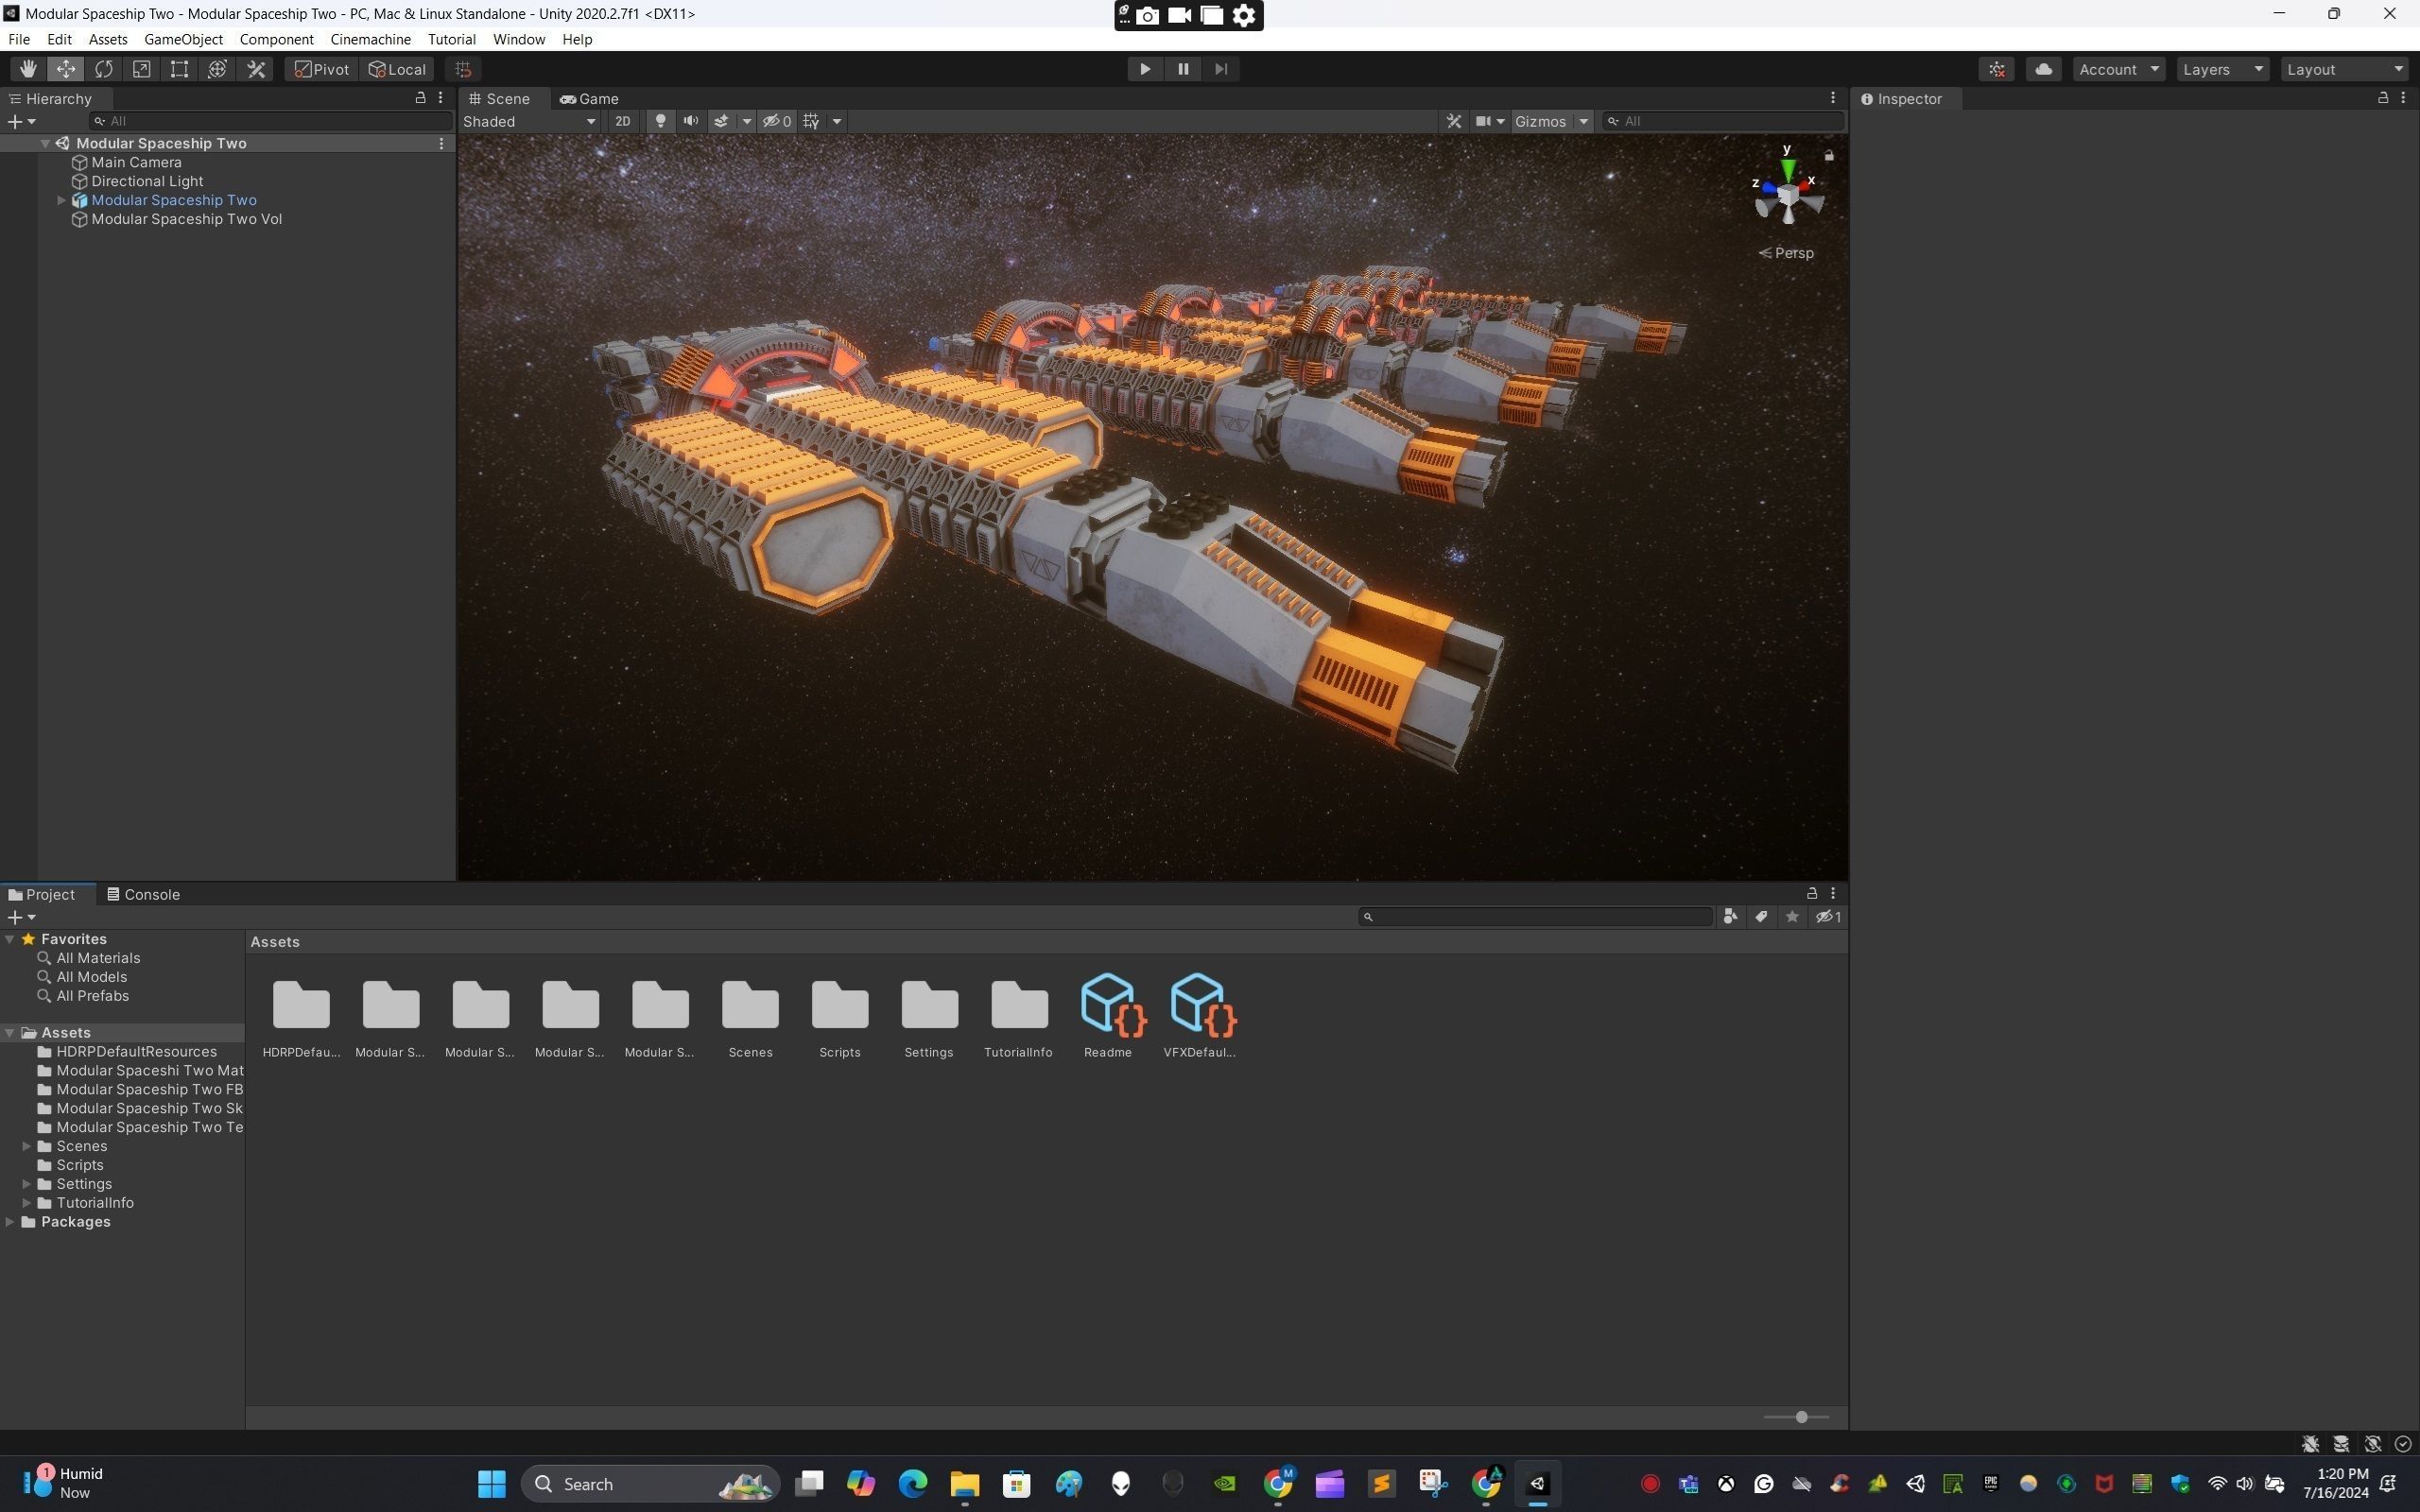Toggle scene audio

(690, 121)
